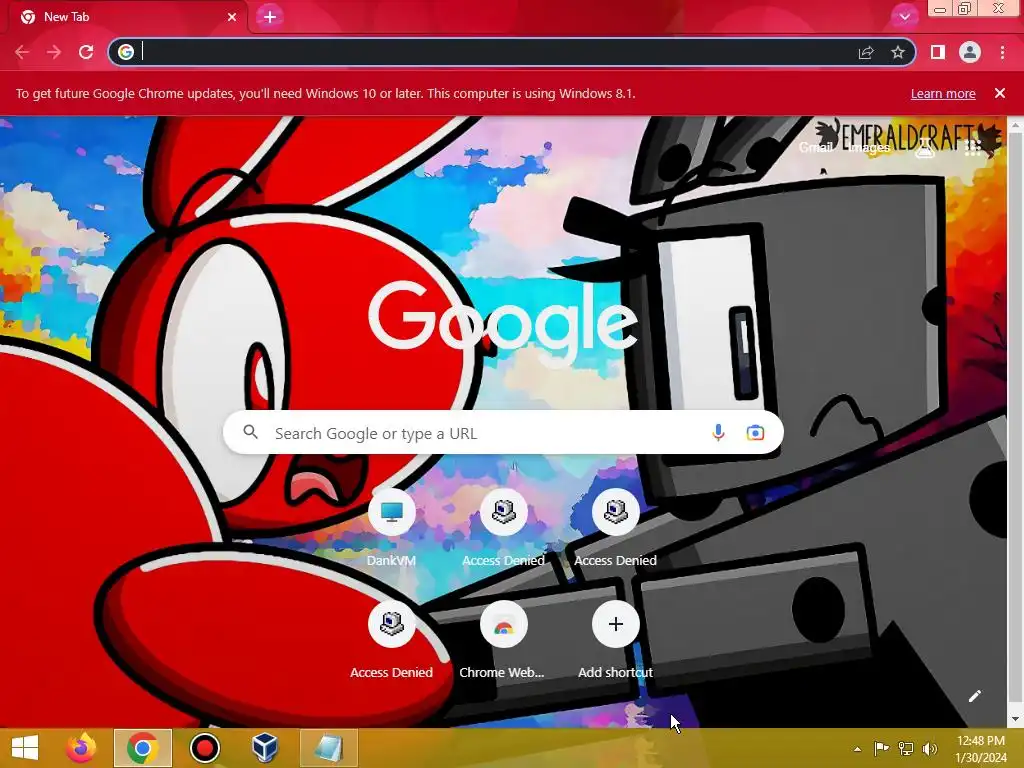
Task: Open the red record app in taskbar
Action: 204,748
